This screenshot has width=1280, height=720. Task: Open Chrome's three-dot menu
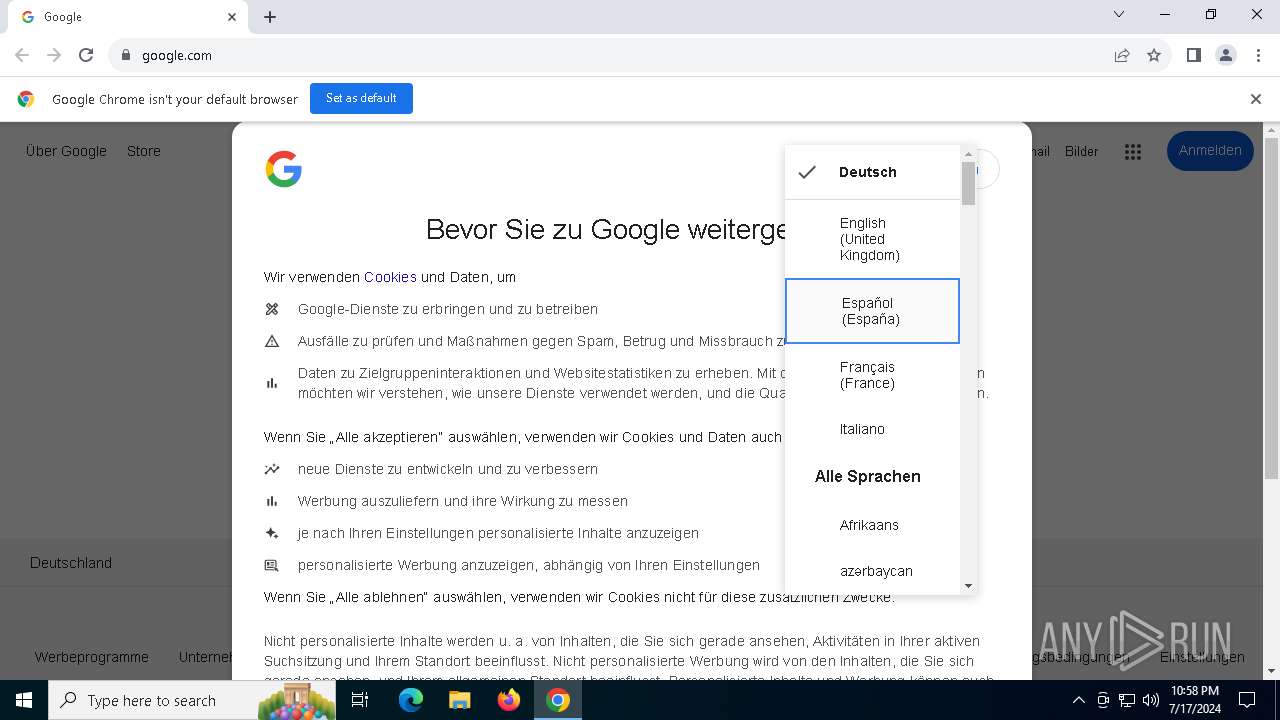[1258, 55]
